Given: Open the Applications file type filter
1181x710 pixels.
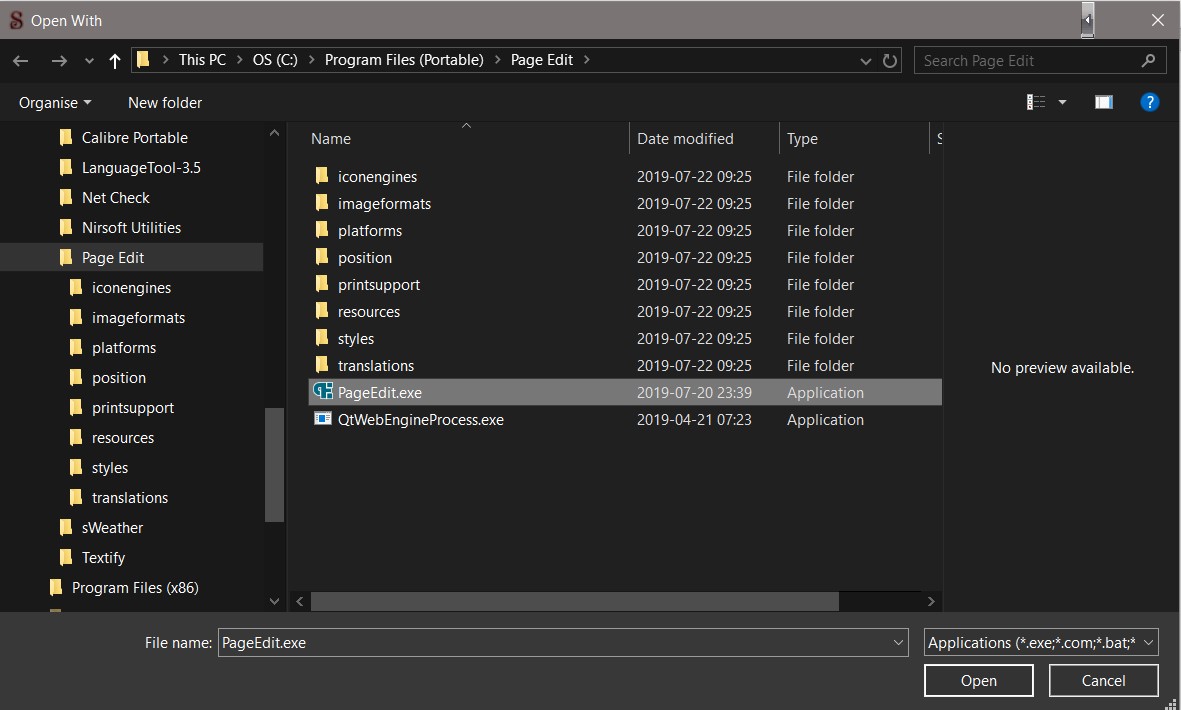Looking at the screenshot, I should click(x=1041, y=643).
